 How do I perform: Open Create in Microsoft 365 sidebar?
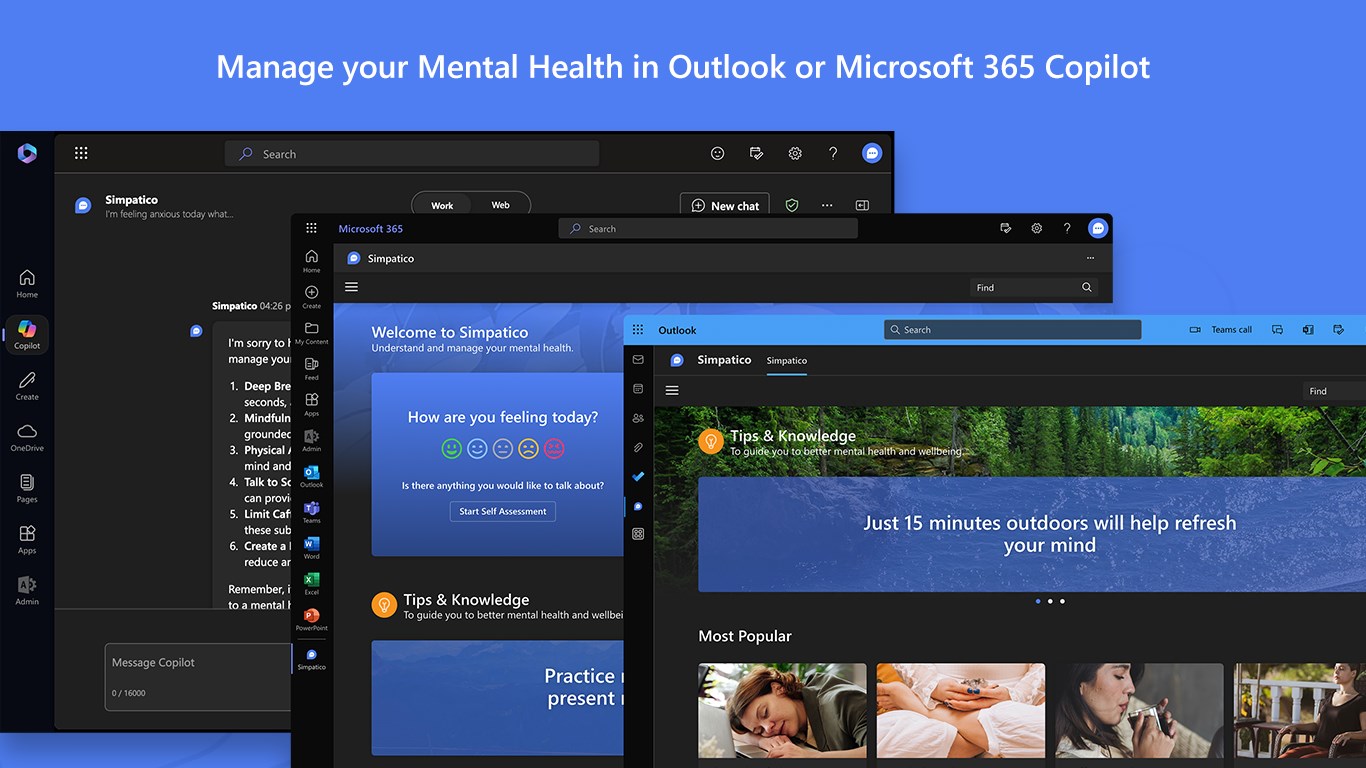pyautogui.click(x=312, y=297)
